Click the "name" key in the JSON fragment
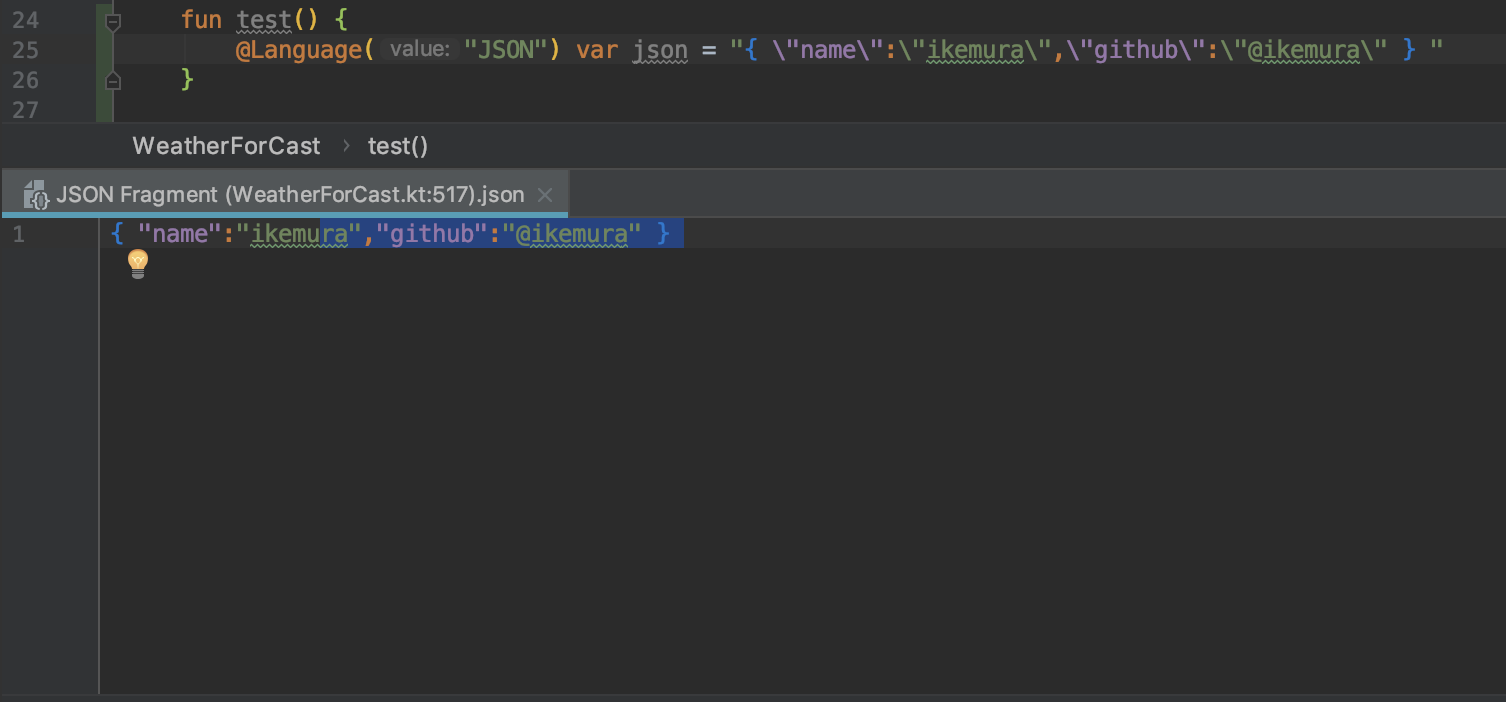This screenshot has width=1506, height=702. pyautogui.click(x=180, y=234)
